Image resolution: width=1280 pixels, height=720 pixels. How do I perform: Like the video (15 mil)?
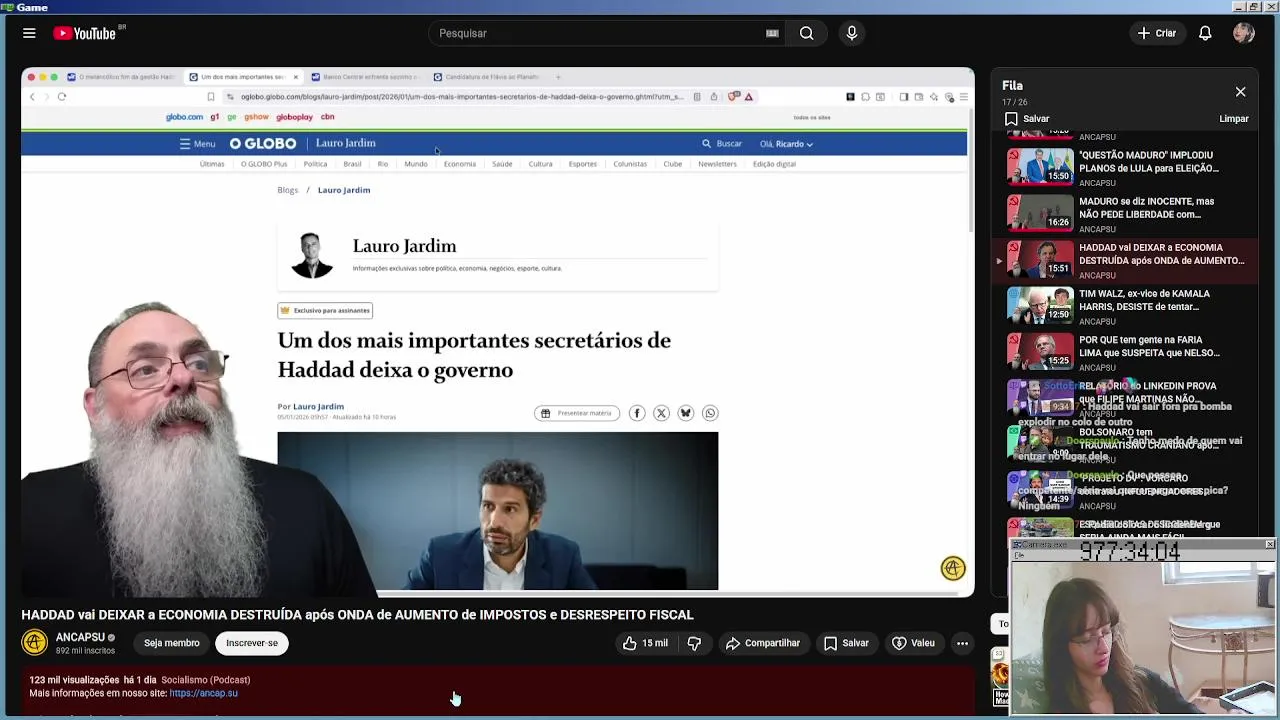[x=645, y=643]
